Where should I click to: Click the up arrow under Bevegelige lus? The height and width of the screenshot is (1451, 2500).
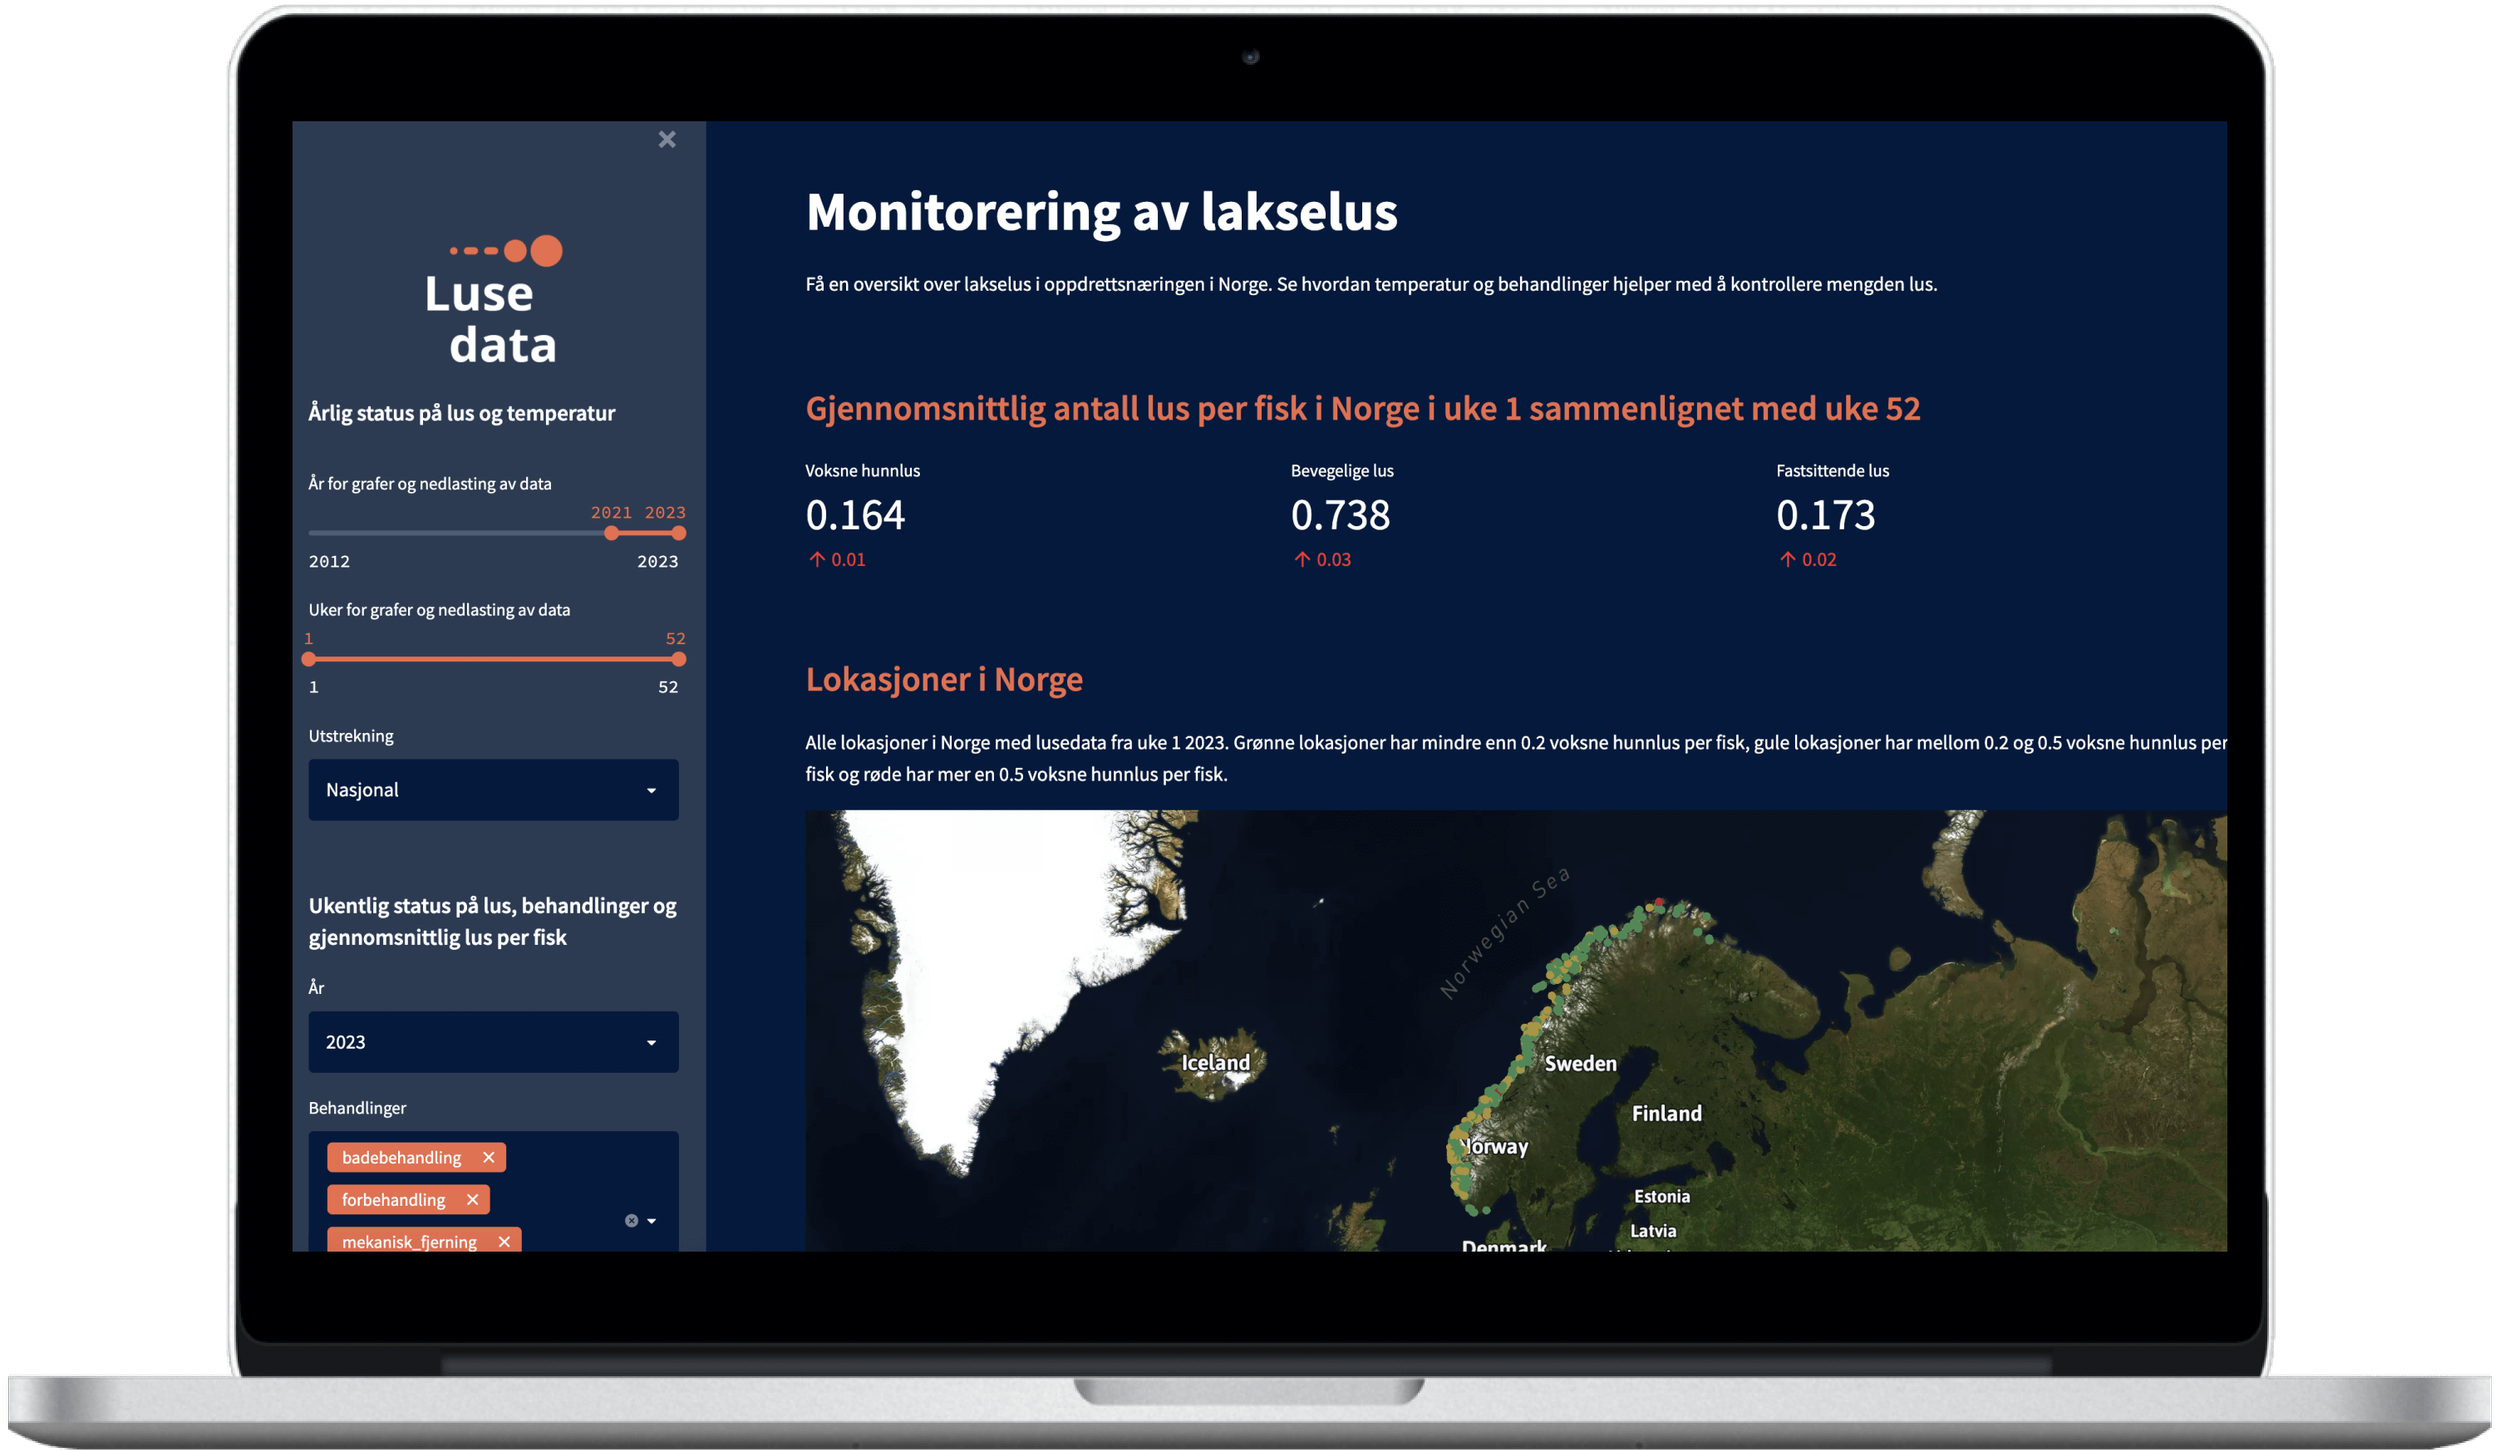click(x=1302, y=560)
